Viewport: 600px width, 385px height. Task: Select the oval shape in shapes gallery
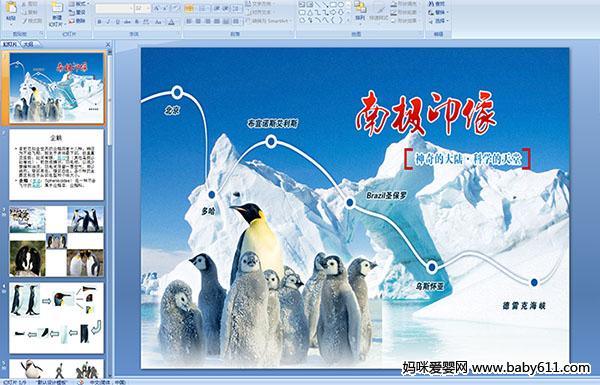(341, 5)
